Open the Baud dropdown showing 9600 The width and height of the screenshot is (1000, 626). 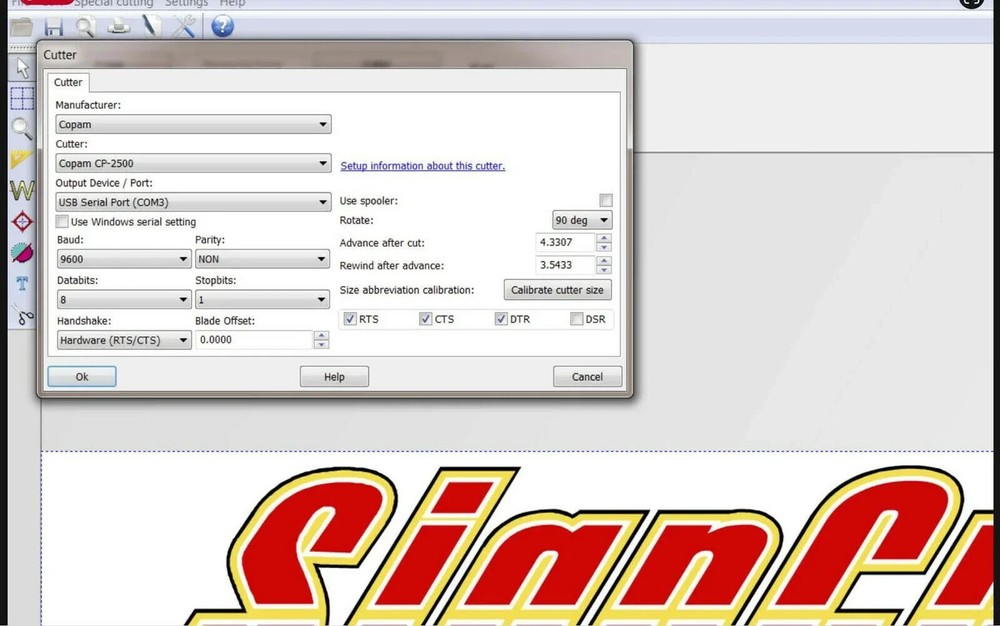(x=124, y=259)
